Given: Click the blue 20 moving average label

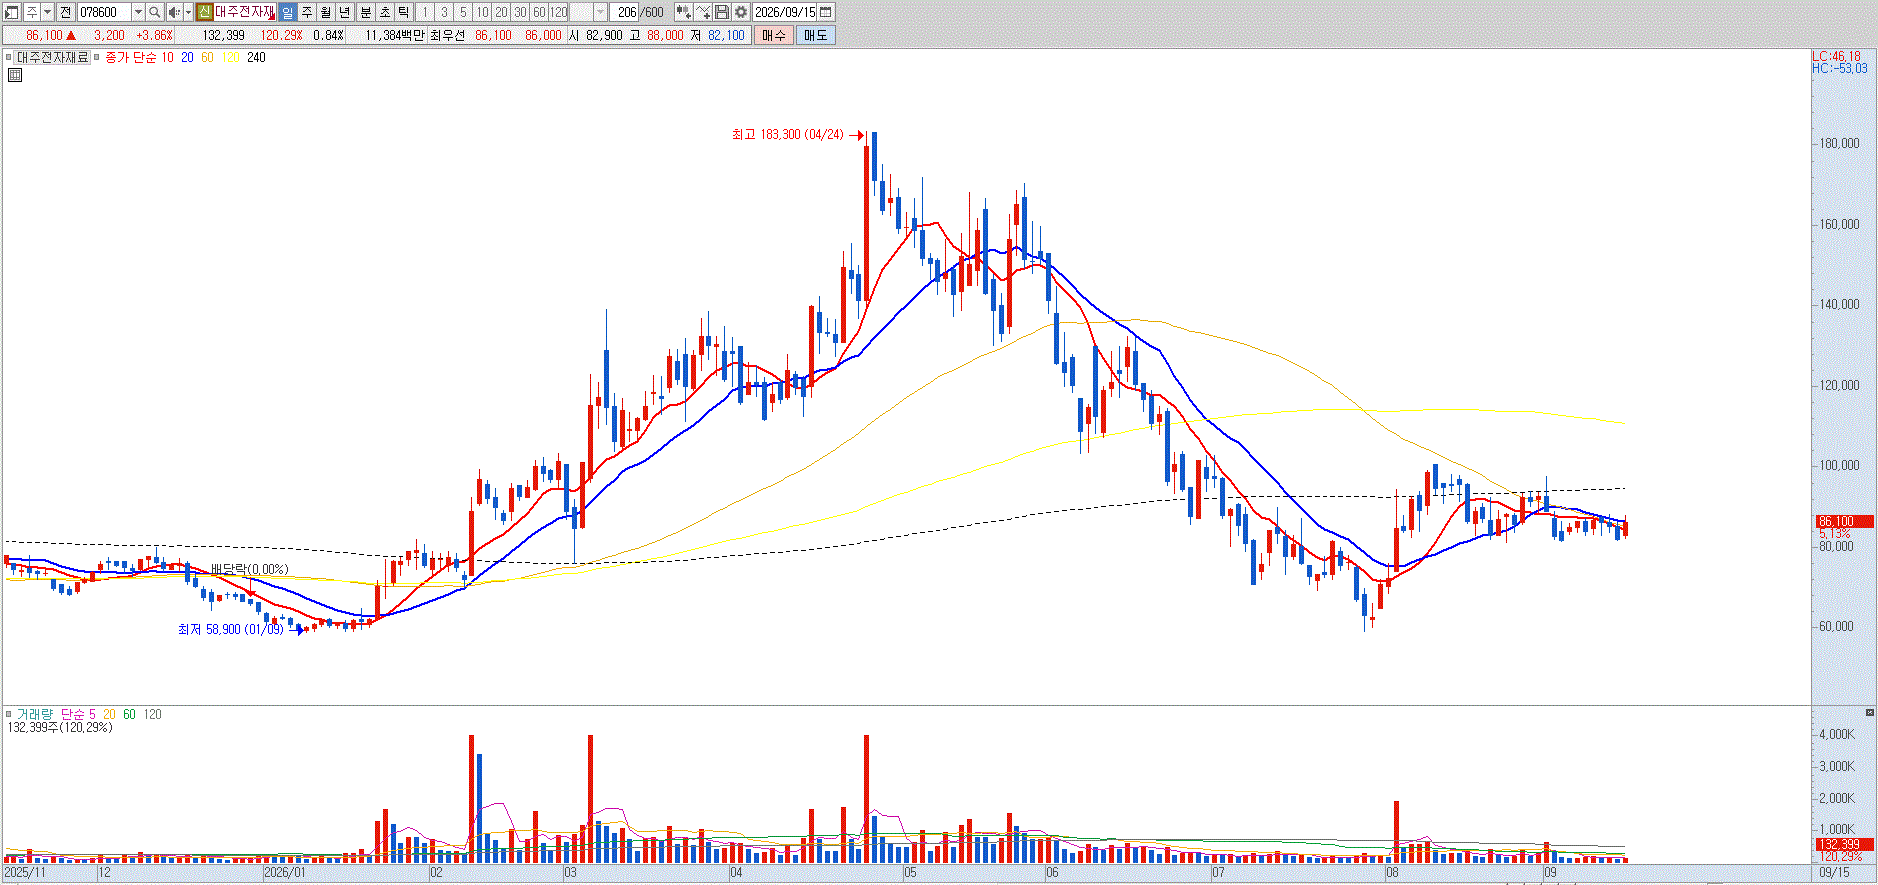Looking at the screenshot, I should (187, 57).
